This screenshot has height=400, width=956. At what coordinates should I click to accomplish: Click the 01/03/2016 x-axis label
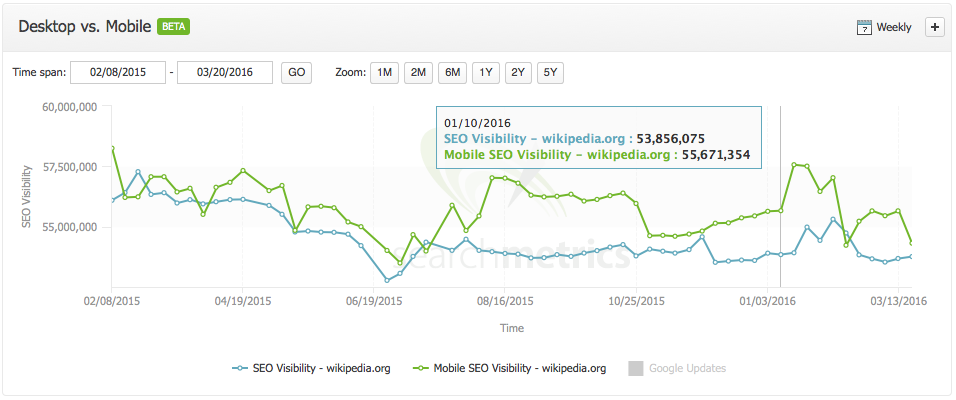pos(768,299)
